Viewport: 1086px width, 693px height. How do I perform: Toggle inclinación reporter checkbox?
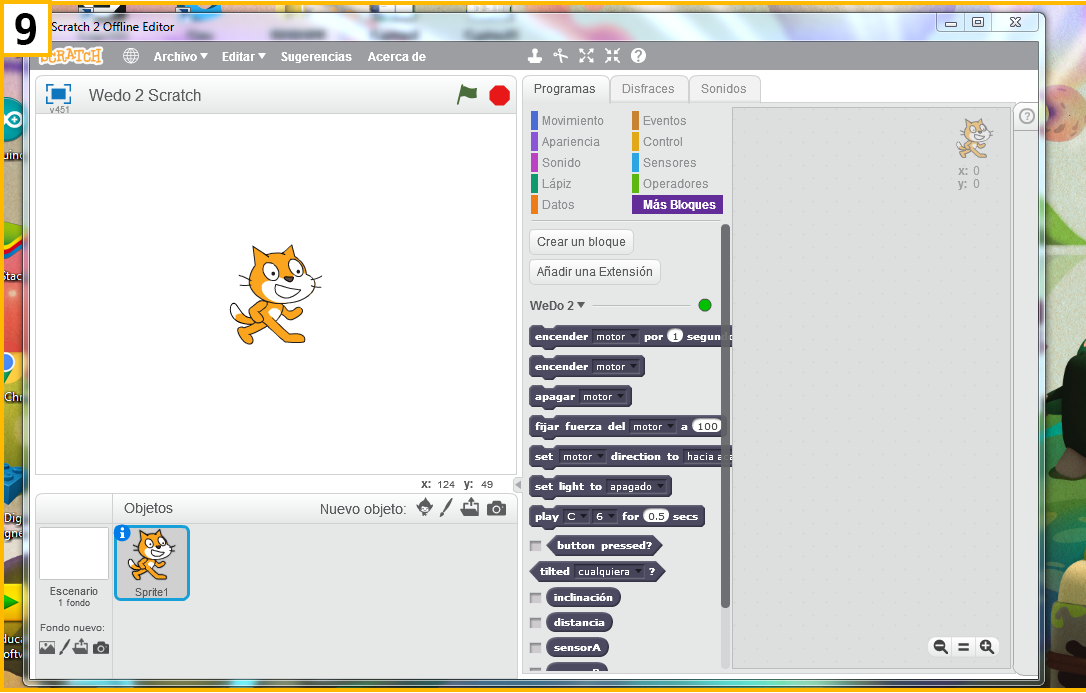point(535,597)
